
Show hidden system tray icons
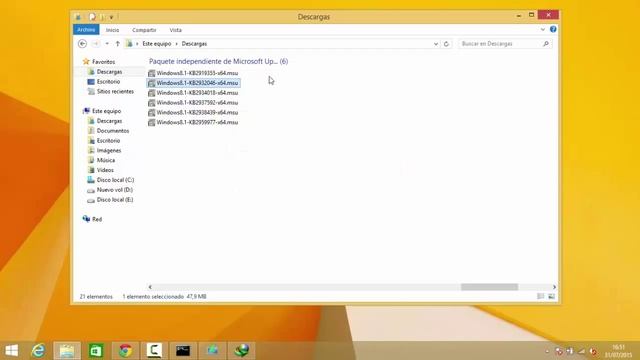click(x=547, y=351)
